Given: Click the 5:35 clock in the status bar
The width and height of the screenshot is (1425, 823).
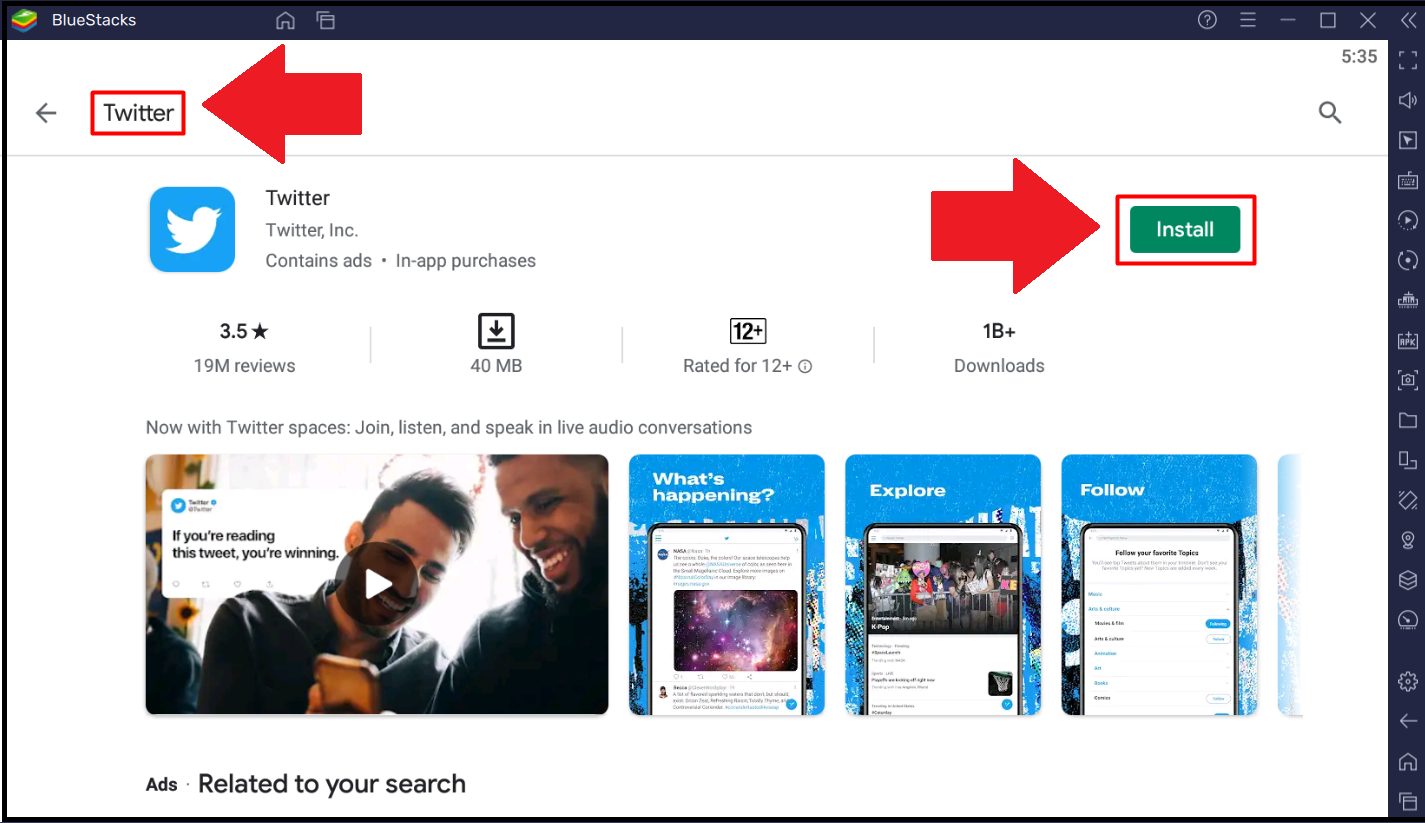Looking at the screenshot, I should coord(1359,57).
